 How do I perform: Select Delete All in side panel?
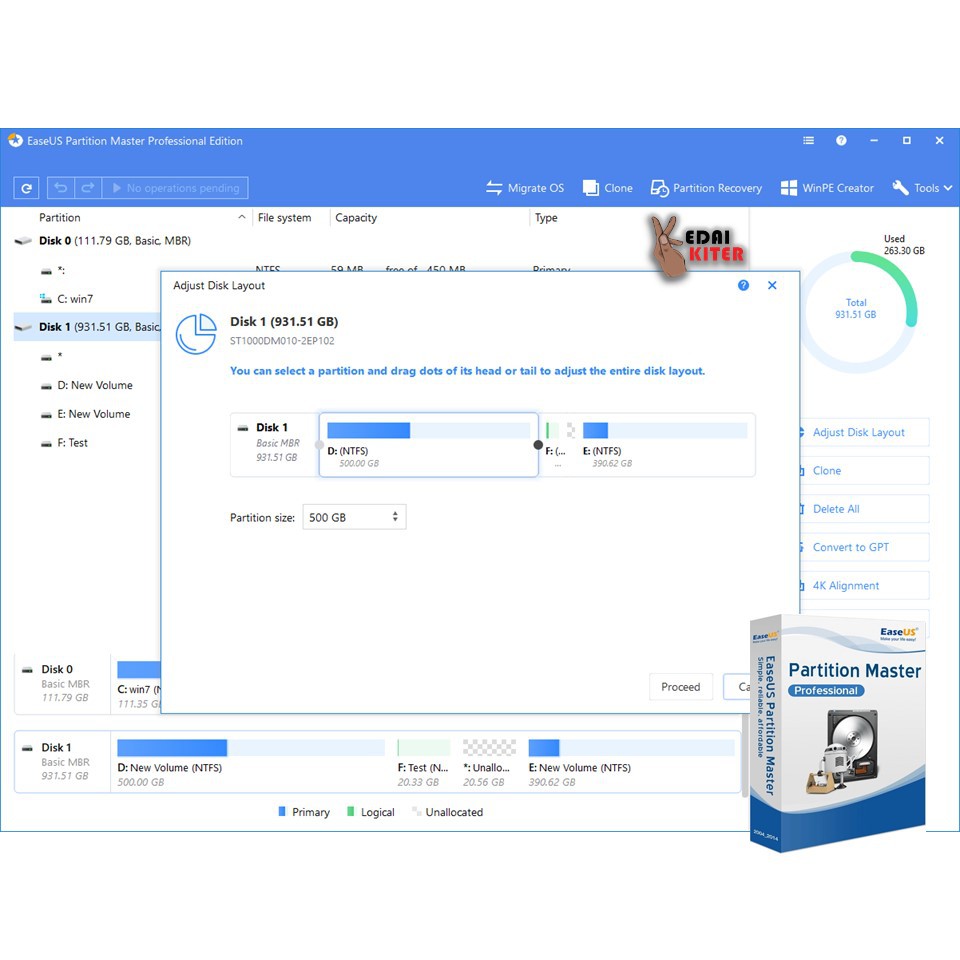836,509
